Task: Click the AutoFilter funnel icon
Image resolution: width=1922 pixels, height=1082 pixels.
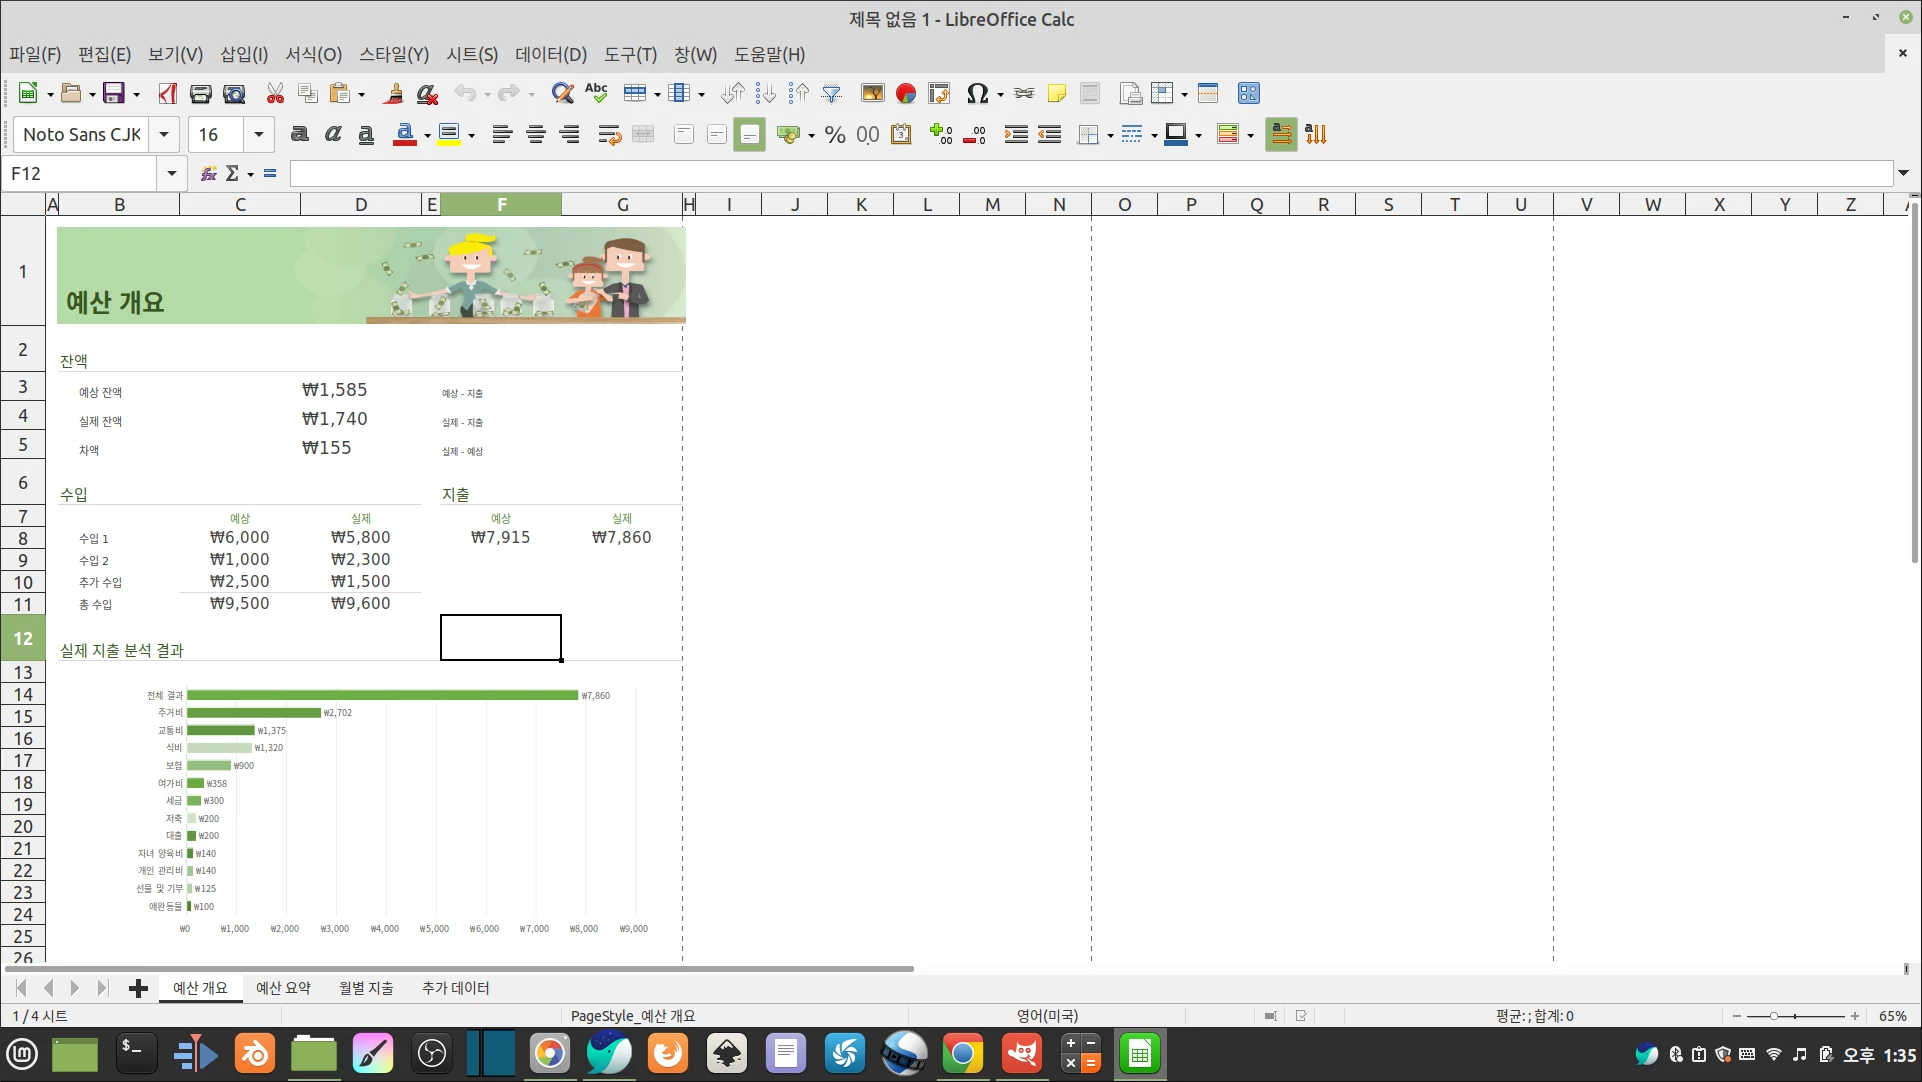Action: click(831, 93)
